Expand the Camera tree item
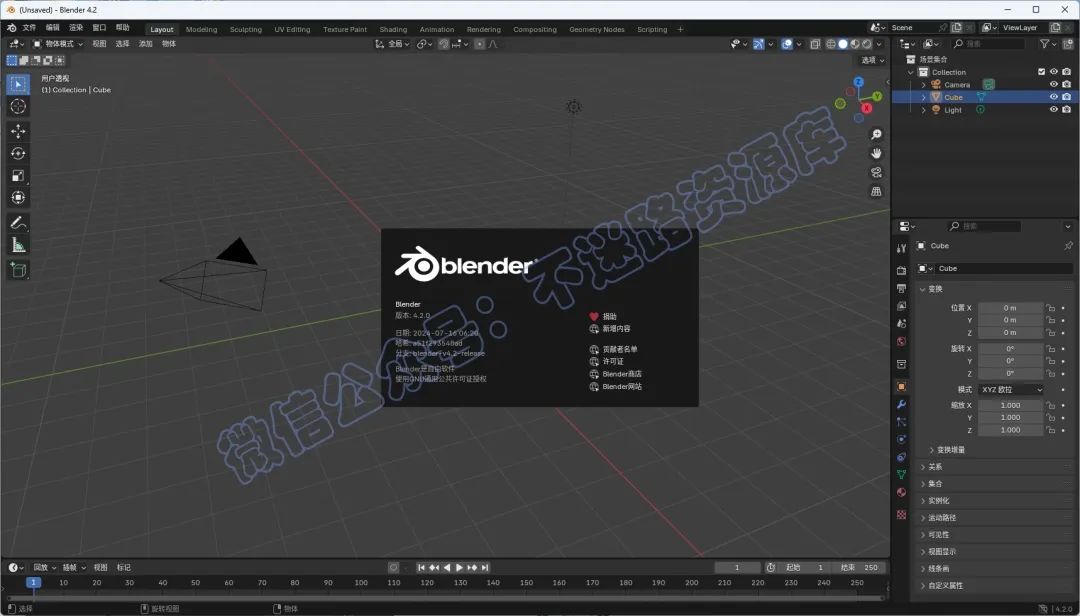 pyautogui.click(x=924, y=85)
